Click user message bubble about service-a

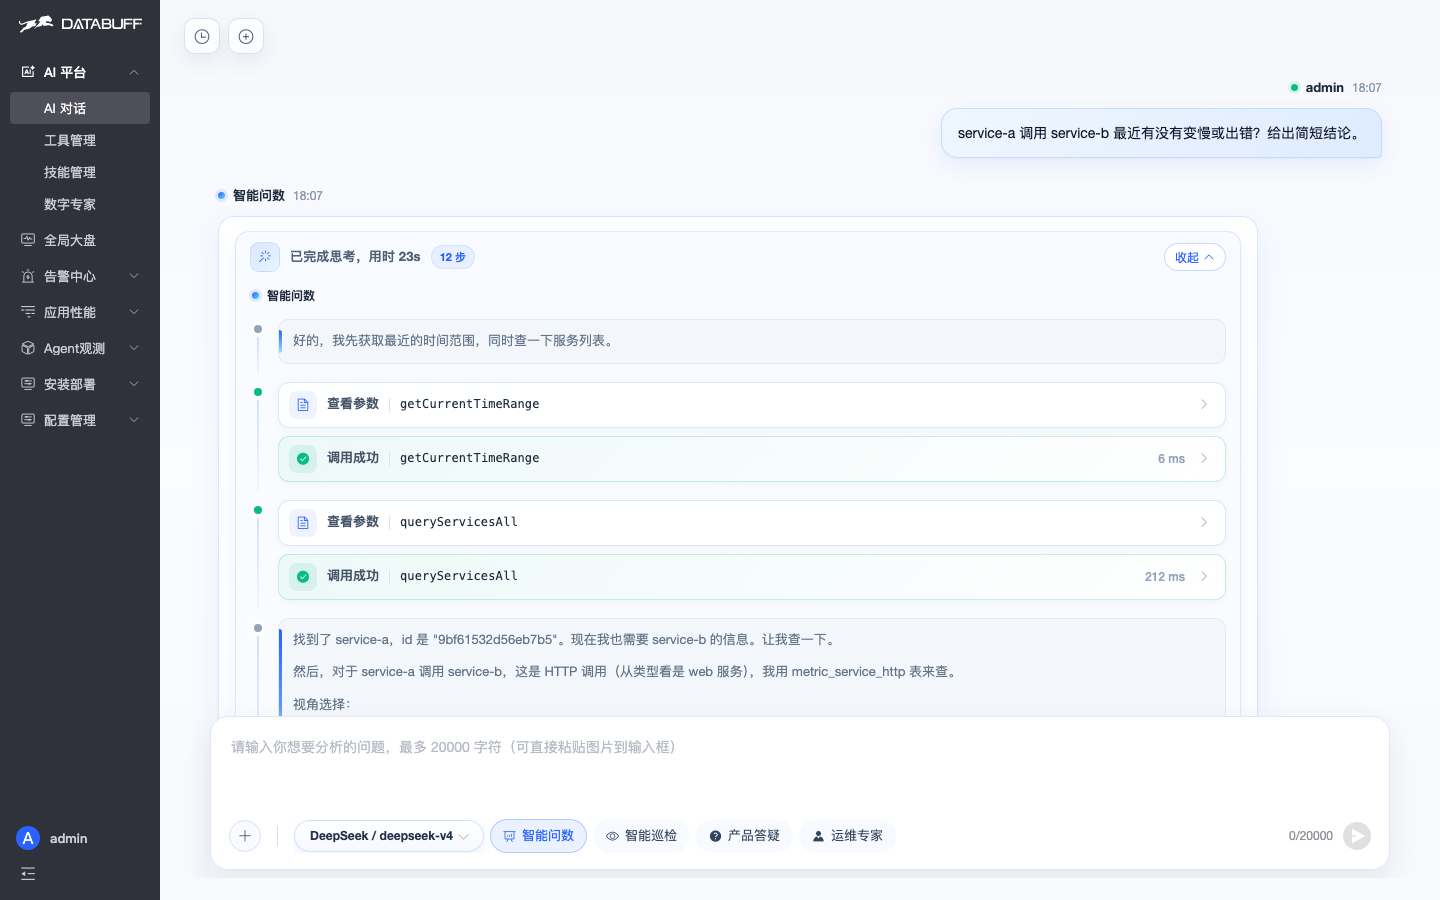(1161, 133)
